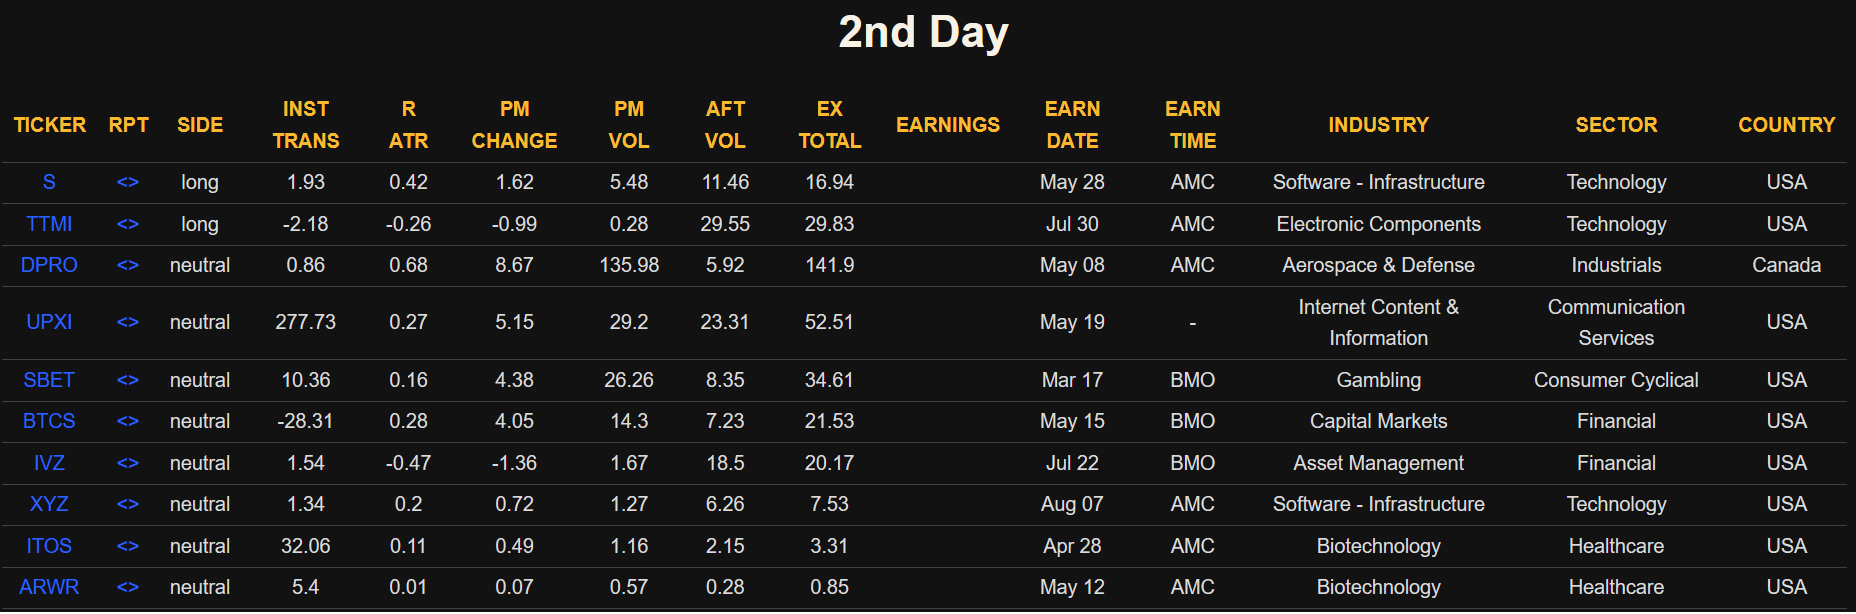
Task: Sort by the COUNTRY column header
Action: pyautogui.click(x=1786, y=125)
